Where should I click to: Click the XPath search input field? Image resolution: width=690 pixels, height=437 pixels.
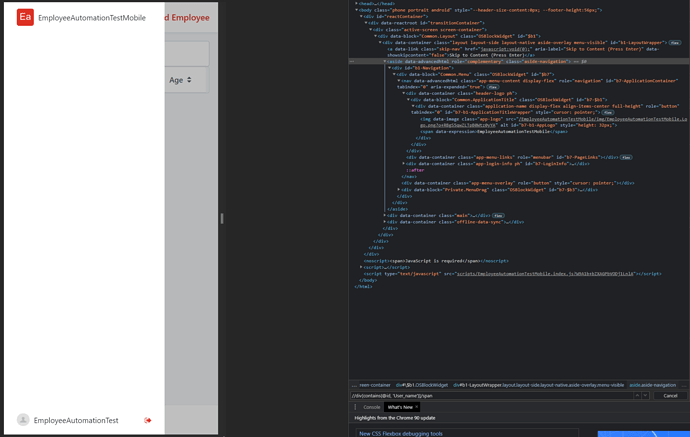(x=491, y=396)
